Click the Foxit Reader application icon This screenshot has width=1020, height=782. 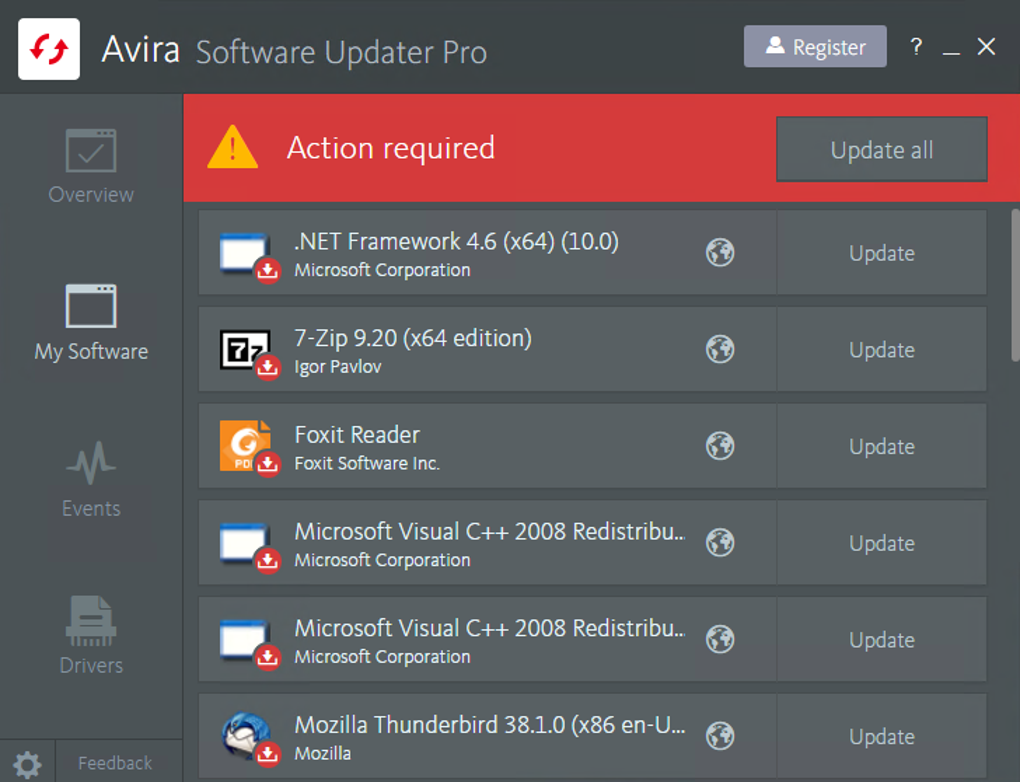click(245, 446)
